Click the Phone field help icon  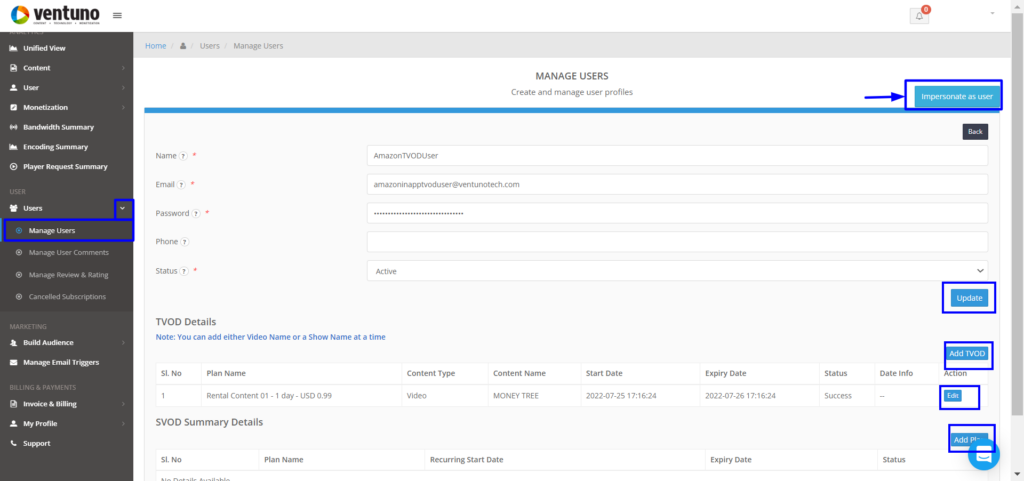click(x=185, y=242)
